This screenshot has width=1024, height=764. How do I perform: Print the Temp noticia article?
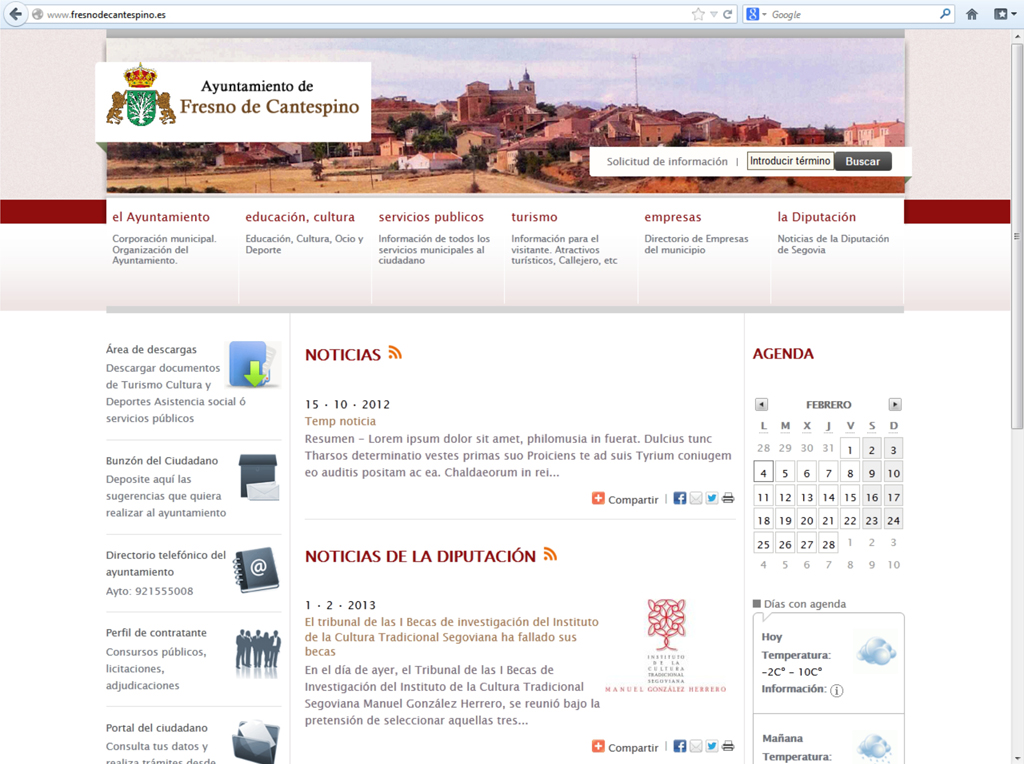[x=728, y=498]
